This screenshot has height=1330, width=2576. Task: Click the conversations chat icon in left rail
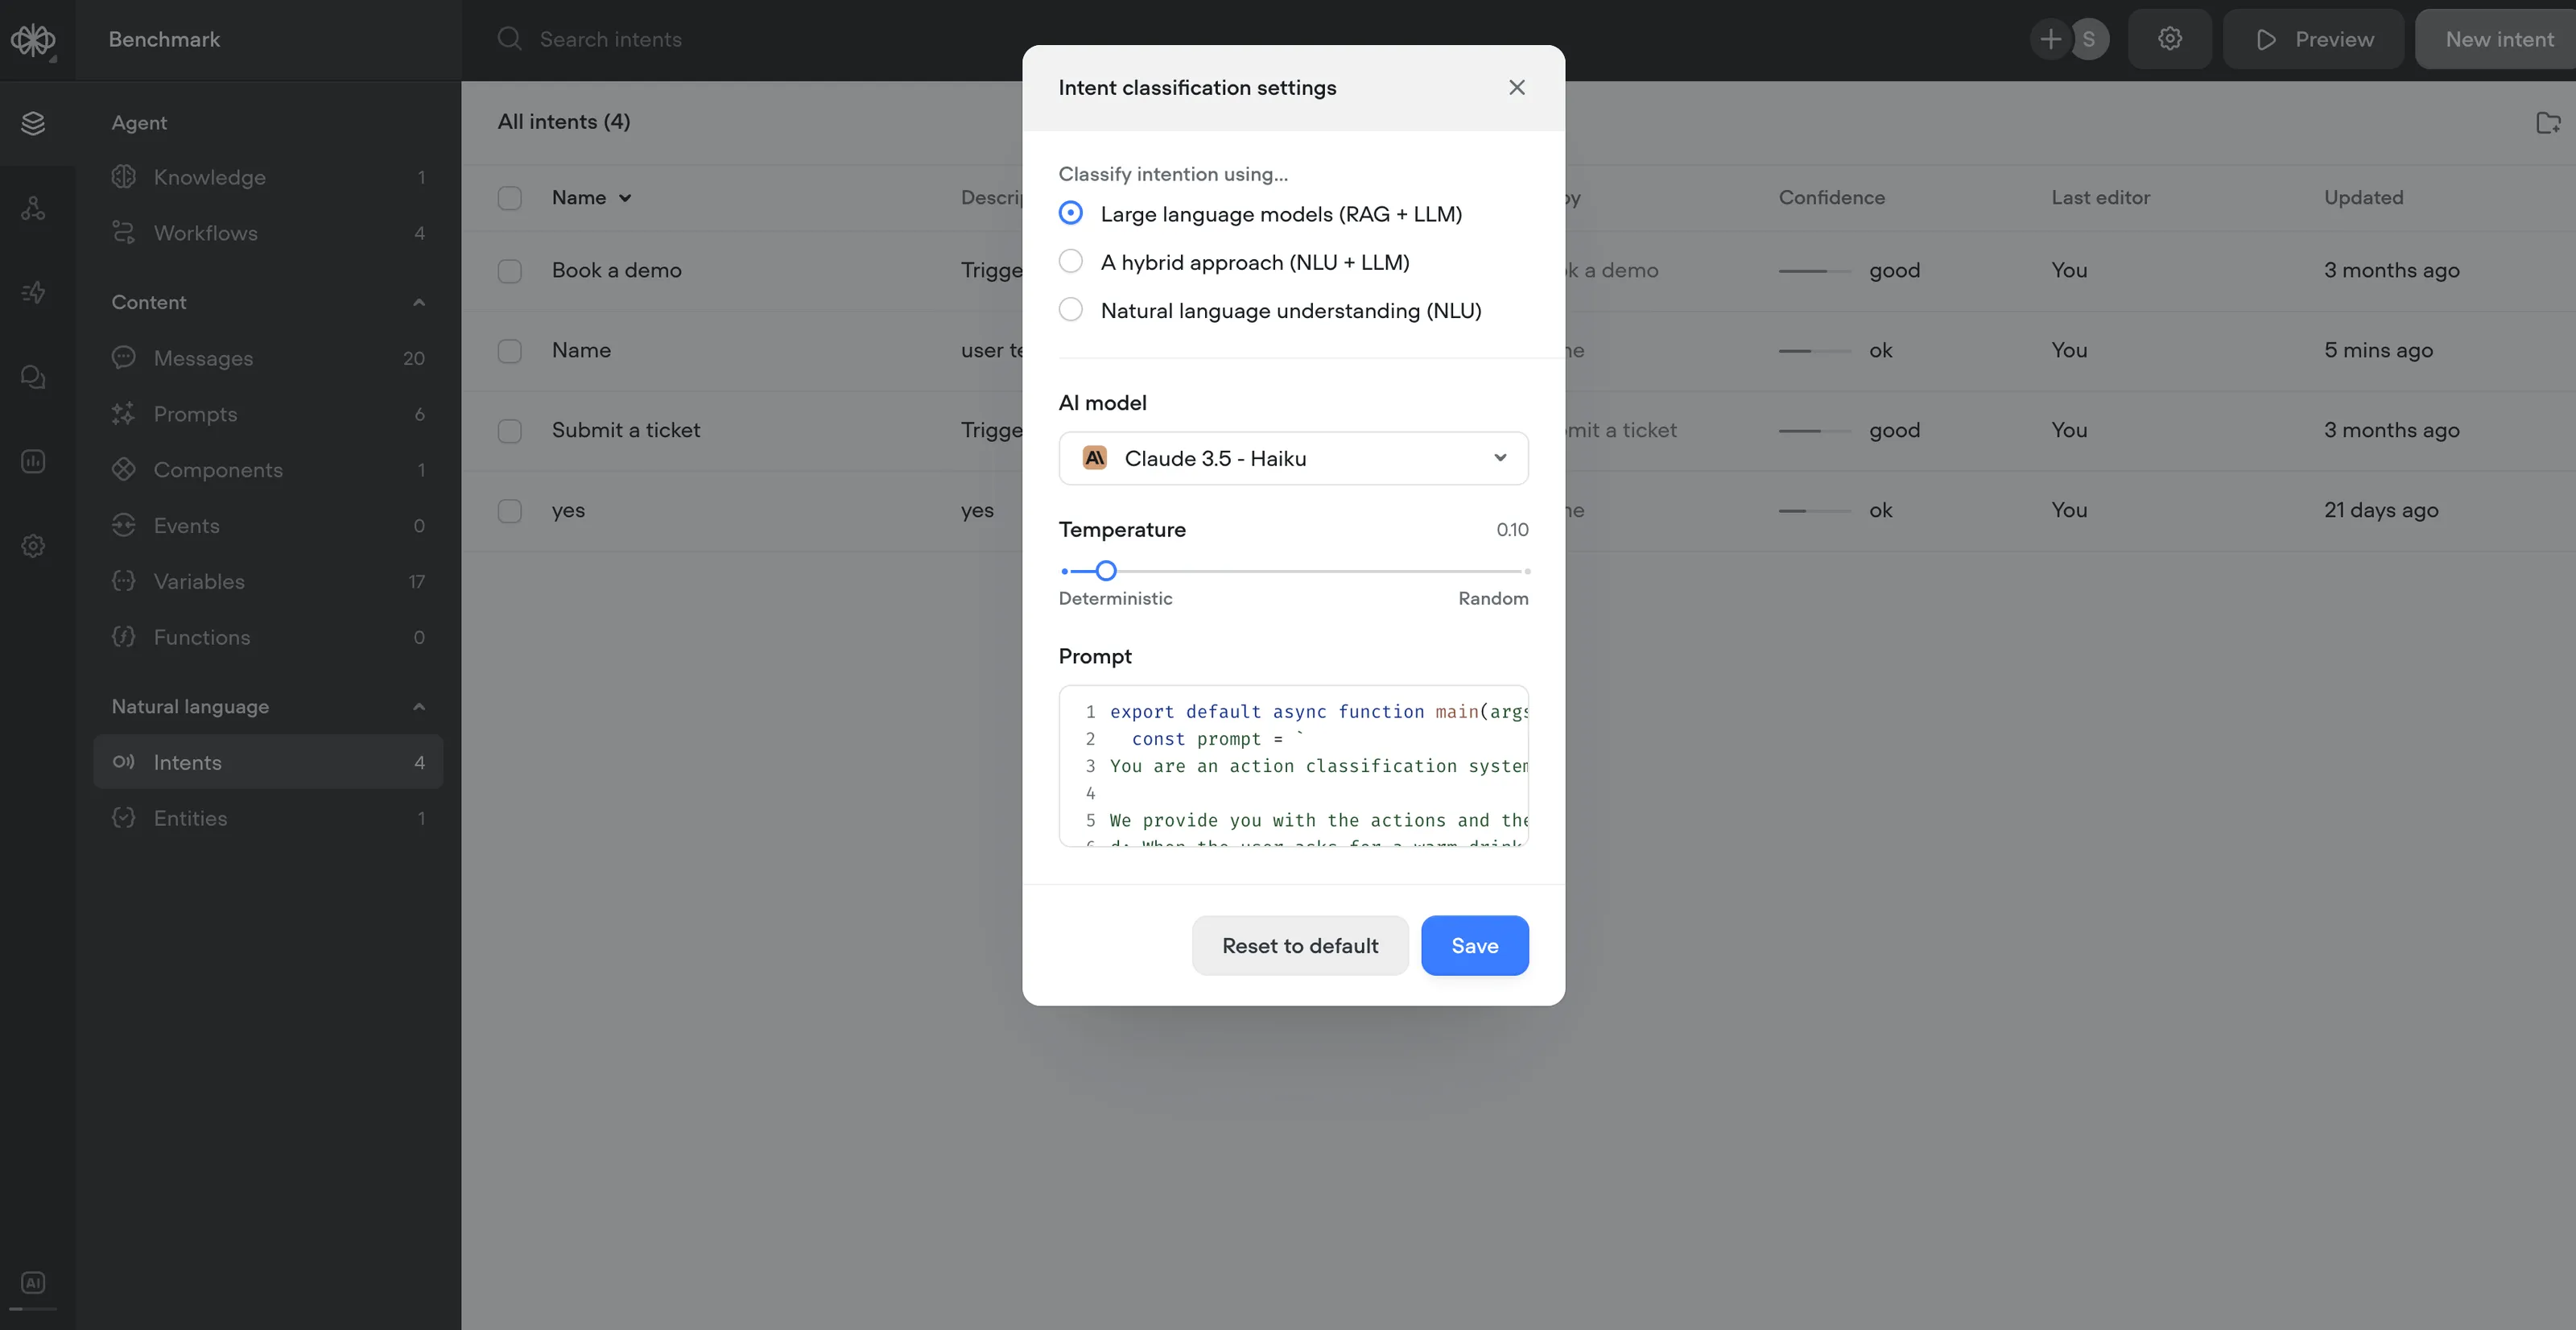pyautogui.click(x=33, y=377)
